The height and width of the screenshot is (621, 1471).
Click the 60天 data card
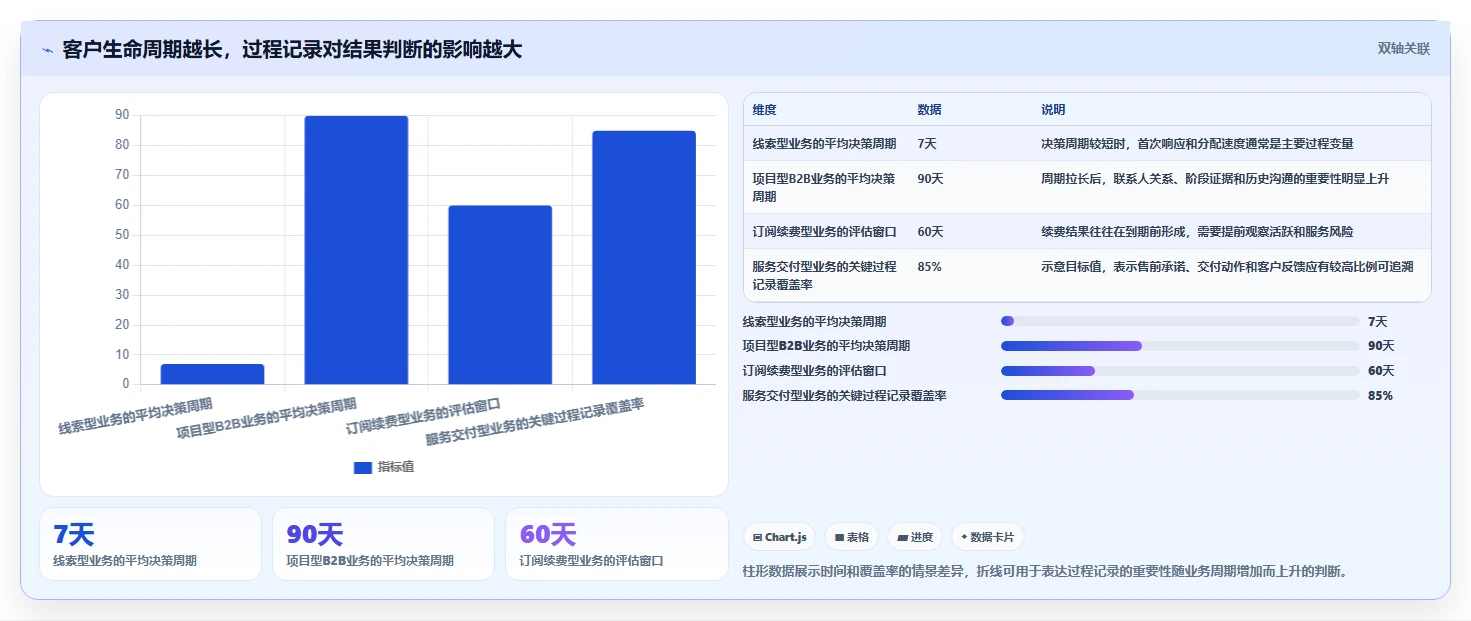617,544
